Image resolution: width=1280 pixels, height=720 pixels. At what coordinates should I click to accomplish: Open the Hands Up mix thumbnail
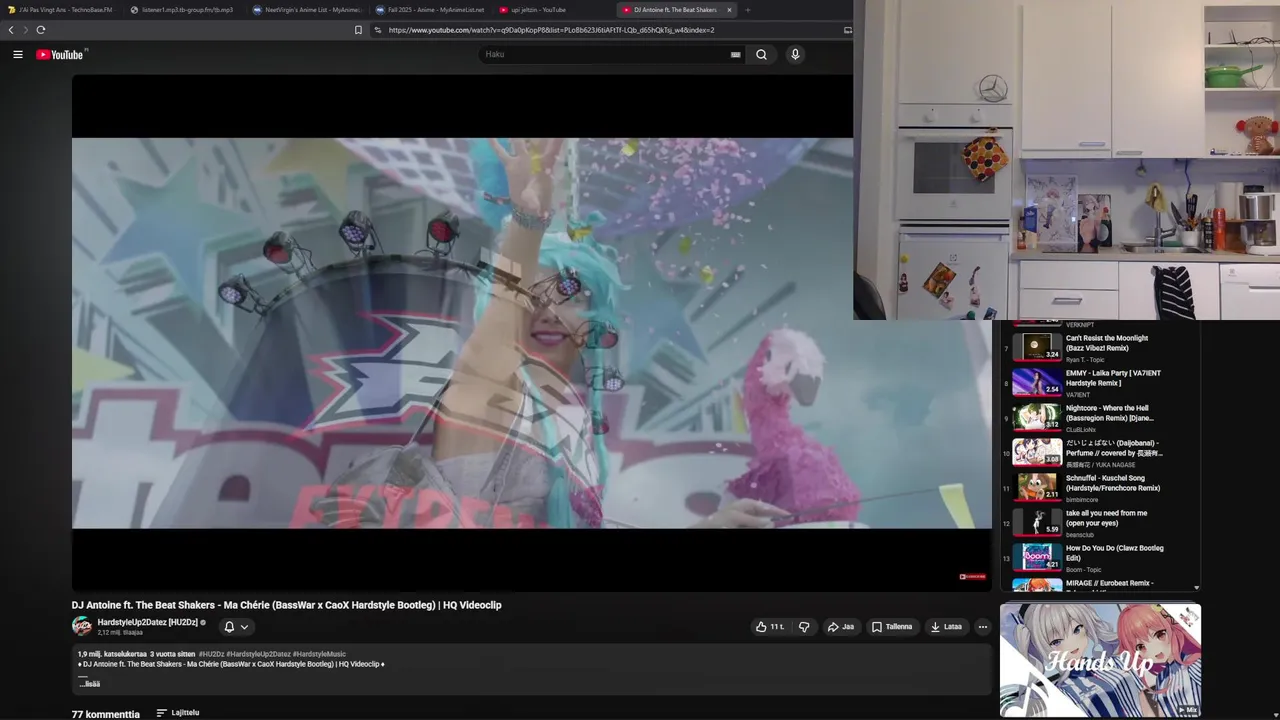1100,660
